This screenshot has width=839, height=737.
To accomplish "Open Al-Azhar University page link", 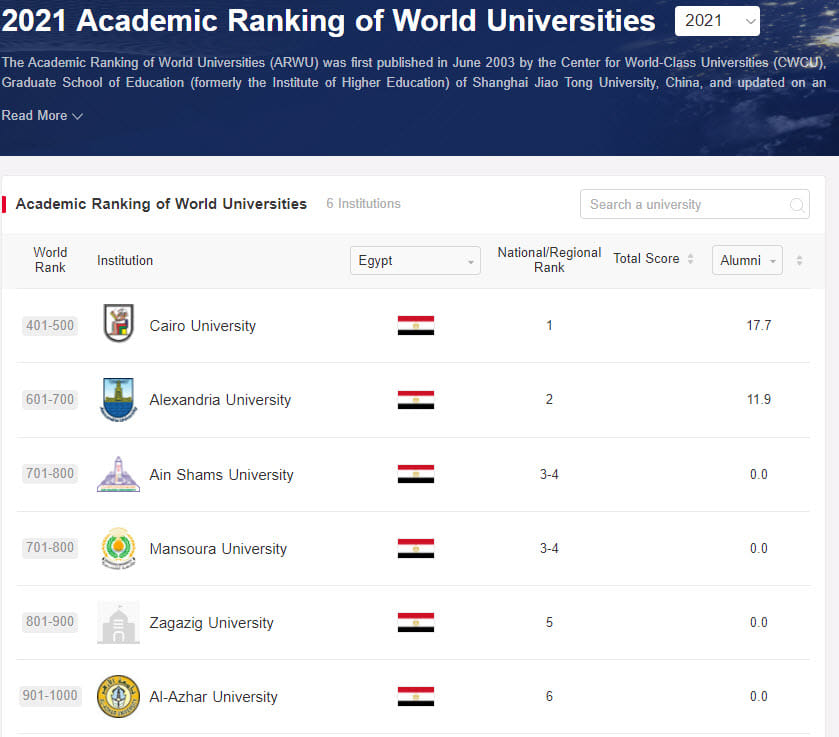I will (213, 697).
